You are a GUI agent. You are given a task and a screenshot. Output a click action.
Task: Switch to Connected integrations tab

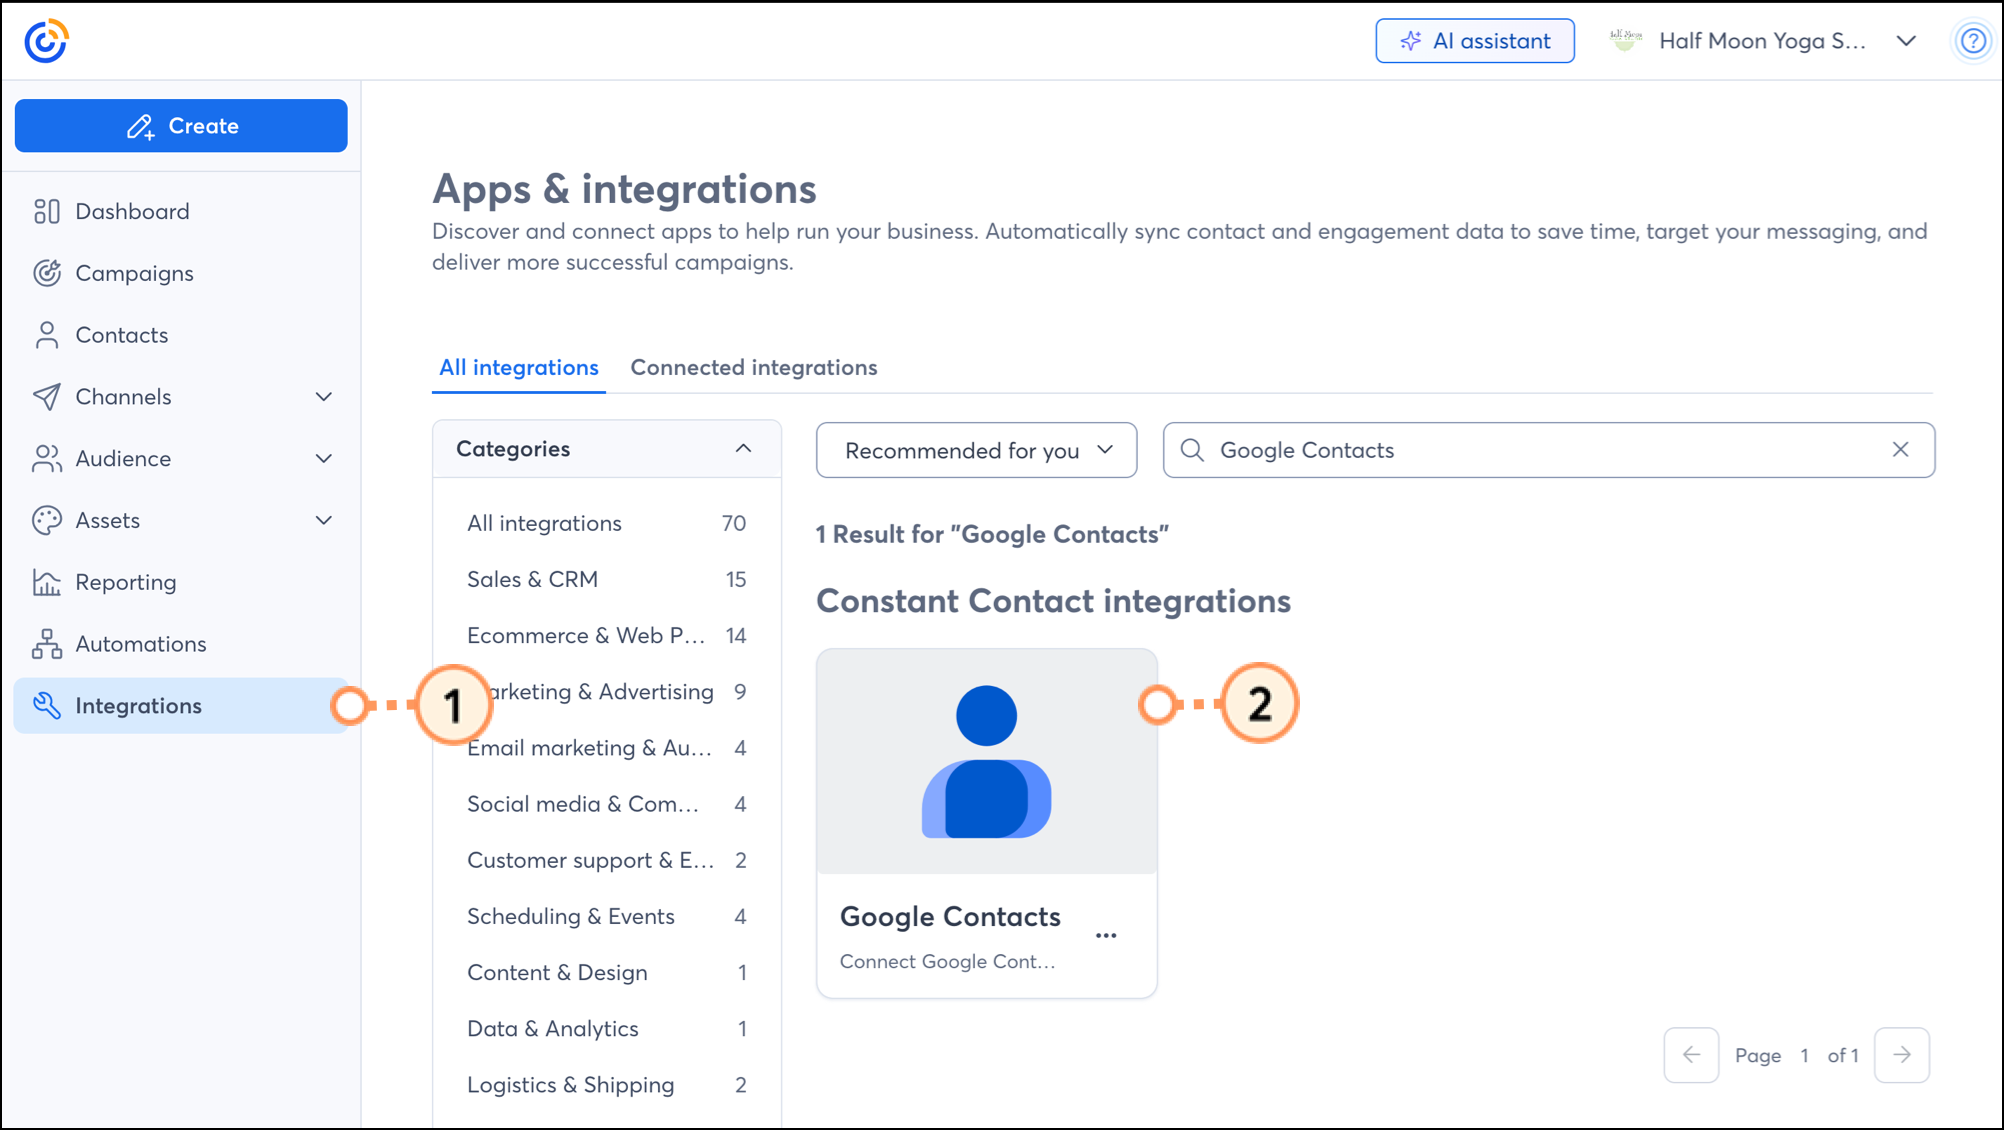click(753, 367)
